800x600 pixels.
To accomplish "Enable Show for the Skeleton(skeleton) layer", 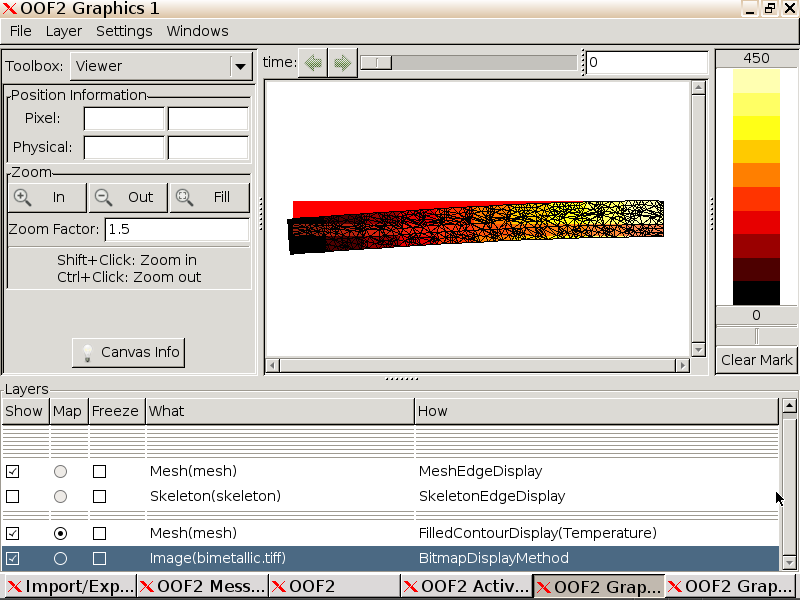I will point(11,496).
